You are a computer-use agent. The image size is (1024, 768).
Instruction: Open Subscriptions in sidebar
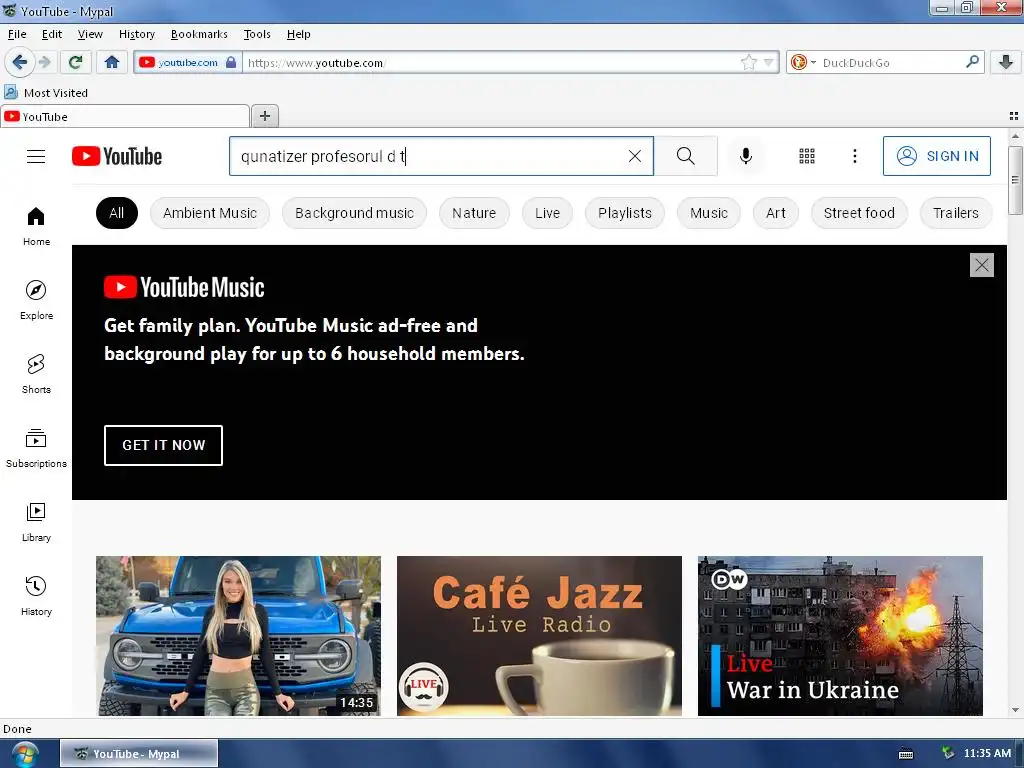click(37, 448)
